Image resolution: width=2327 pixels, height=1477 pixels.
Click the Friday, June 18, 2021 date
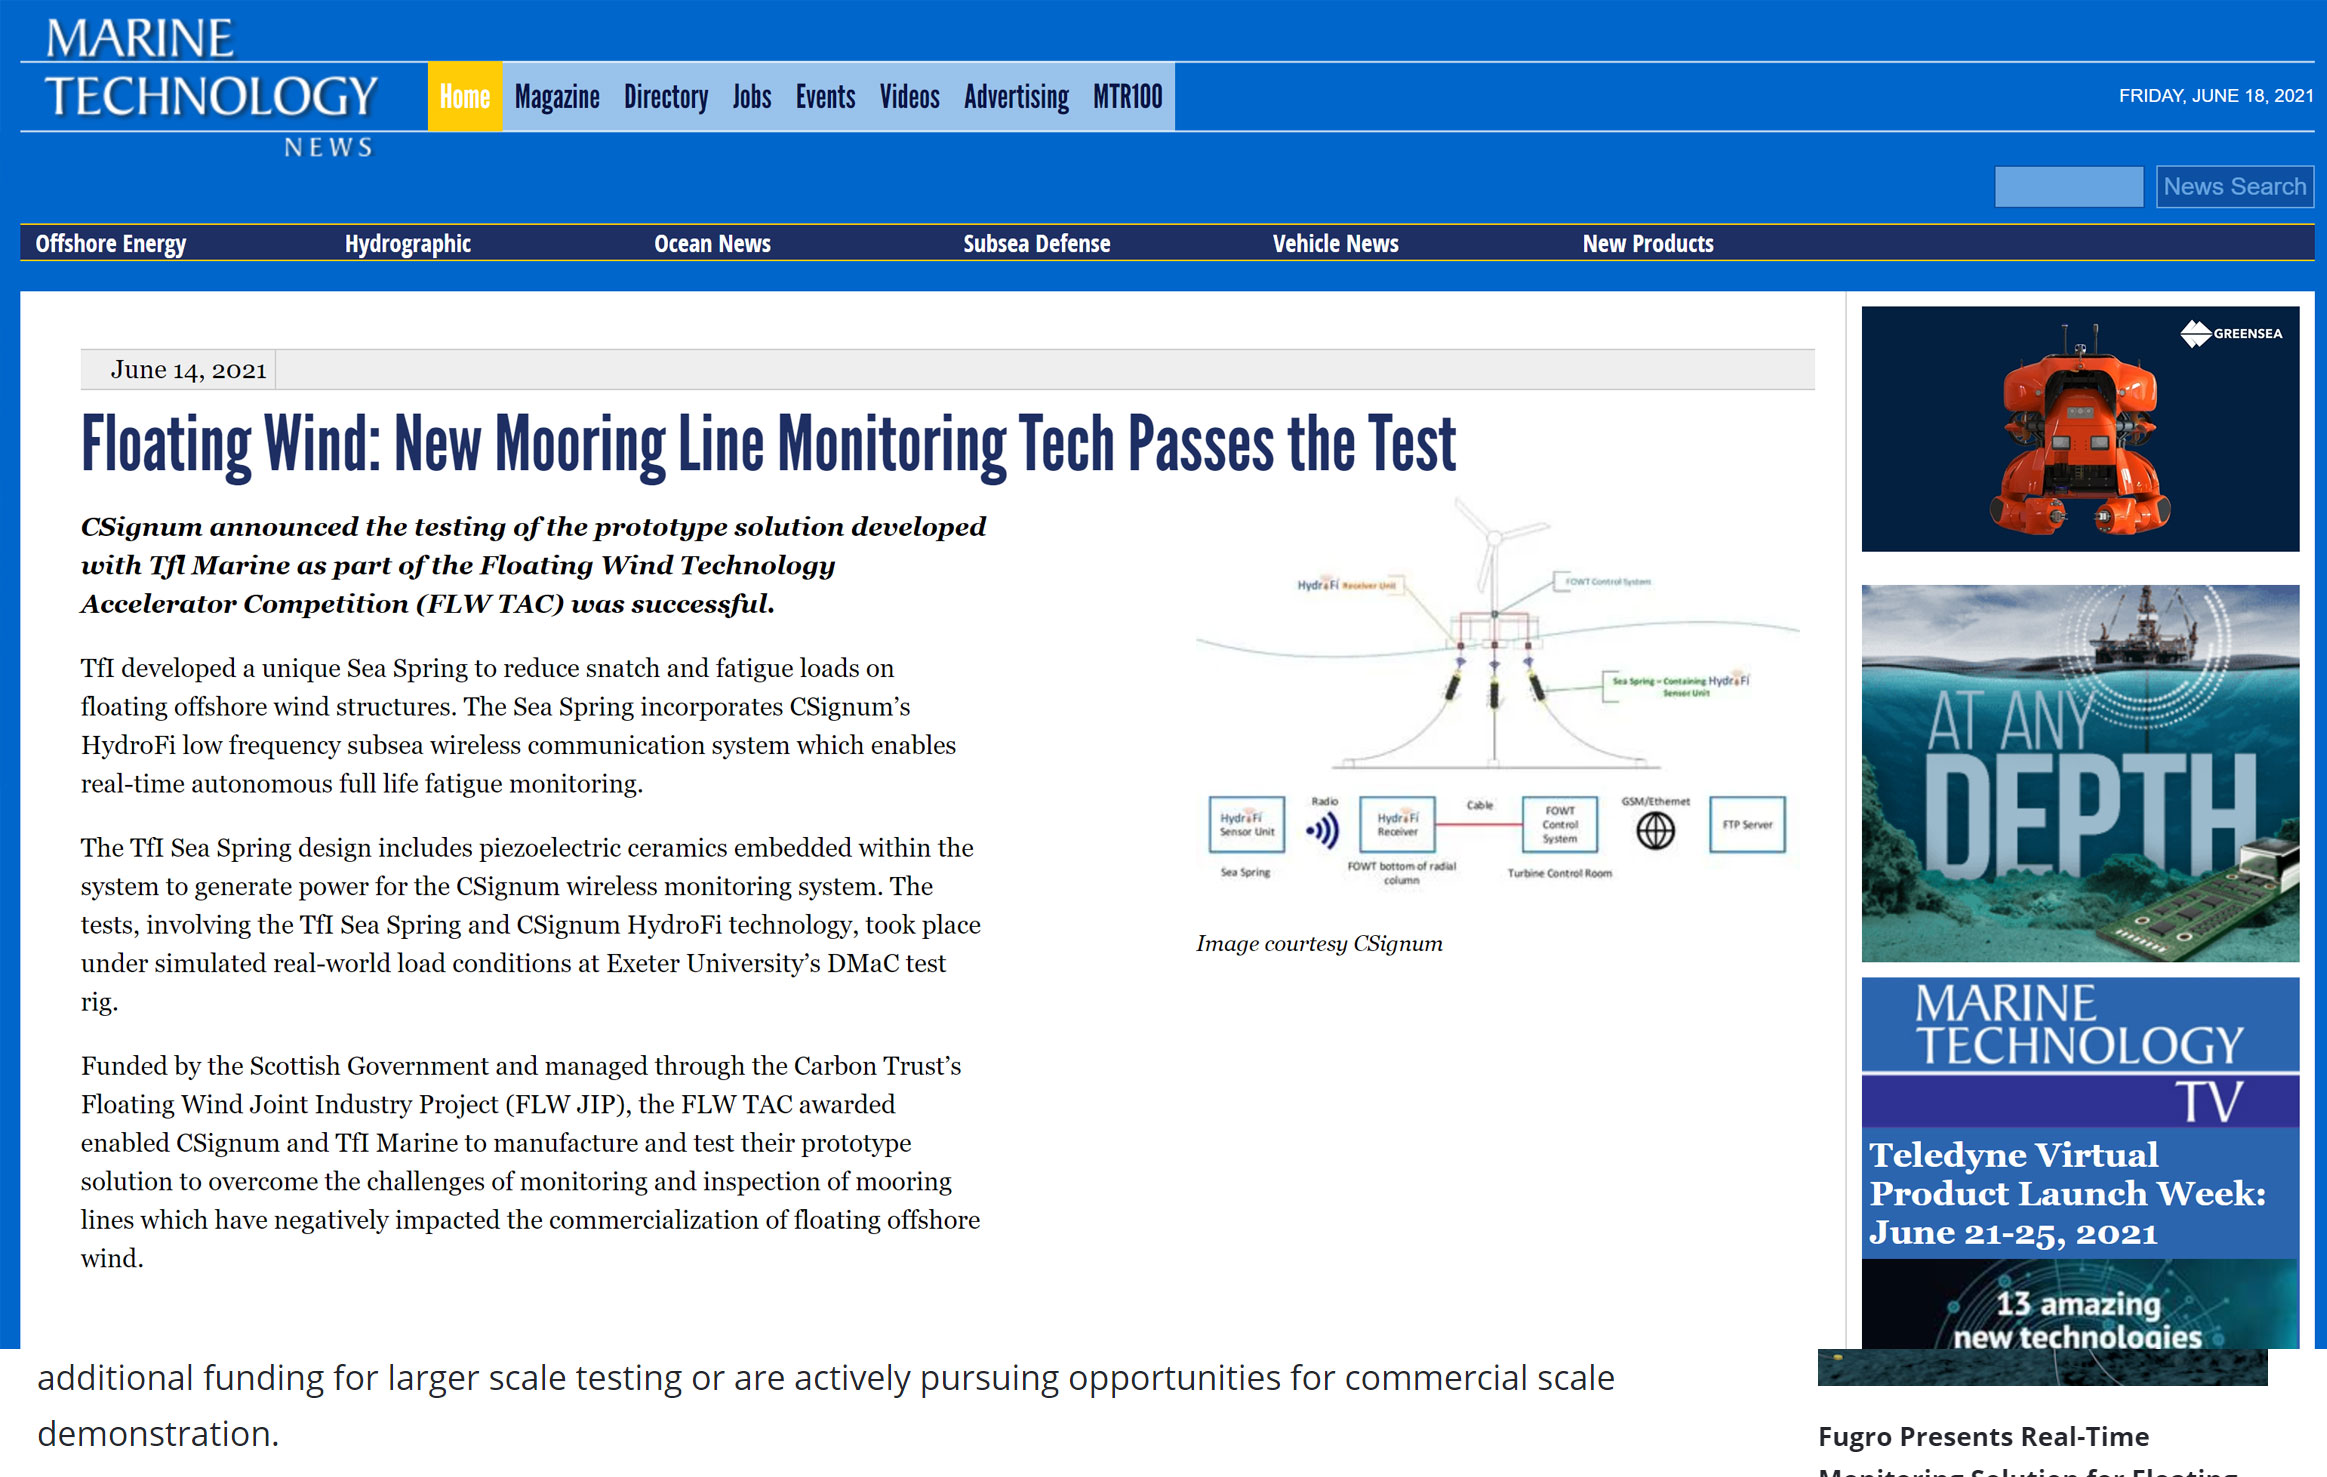pyautogui.click(x=2216, y=96)
